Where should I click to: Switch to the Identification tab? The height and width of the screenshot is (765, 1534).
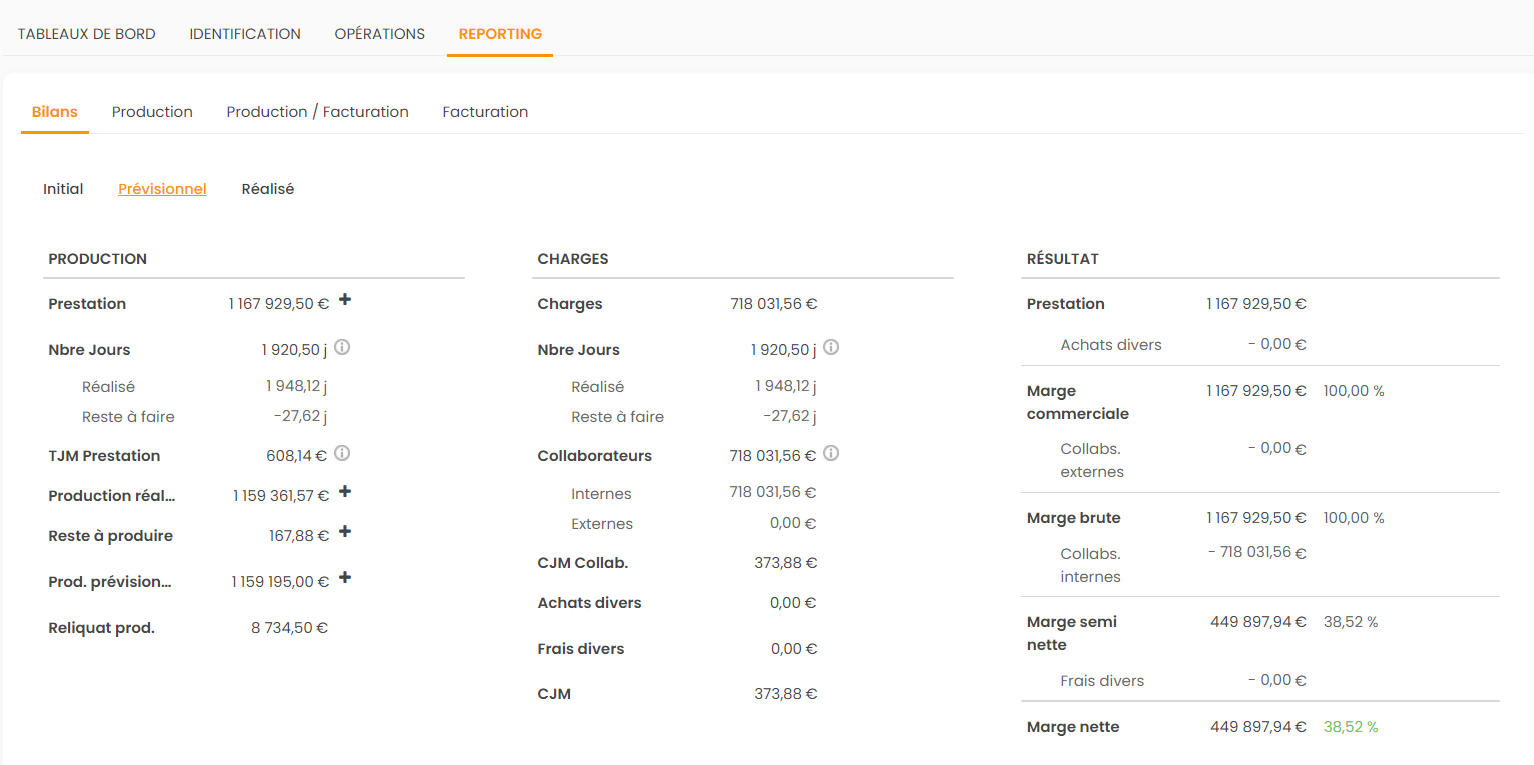click(245, 34)
